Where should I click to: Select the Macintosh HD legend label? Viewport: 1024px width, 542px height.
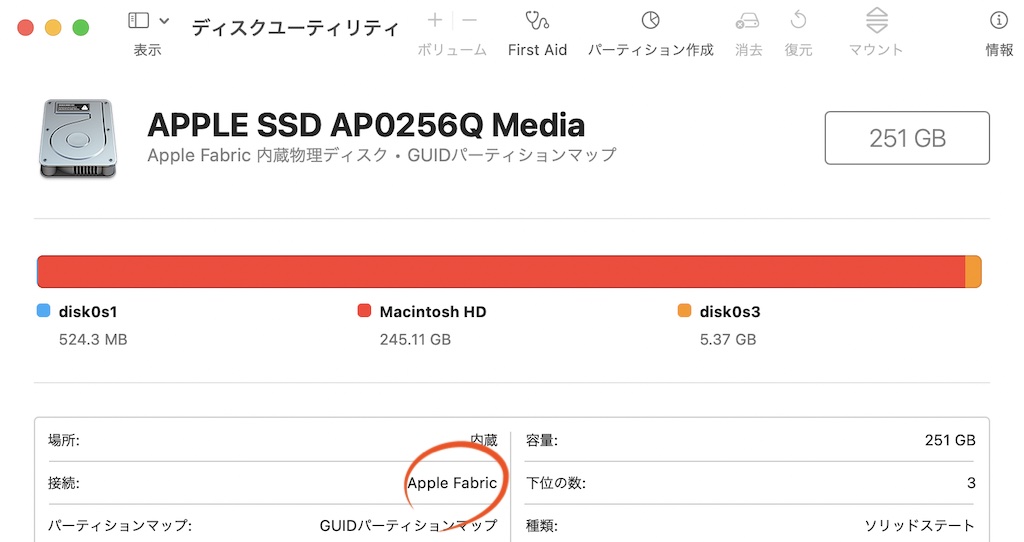coord(432,312)
